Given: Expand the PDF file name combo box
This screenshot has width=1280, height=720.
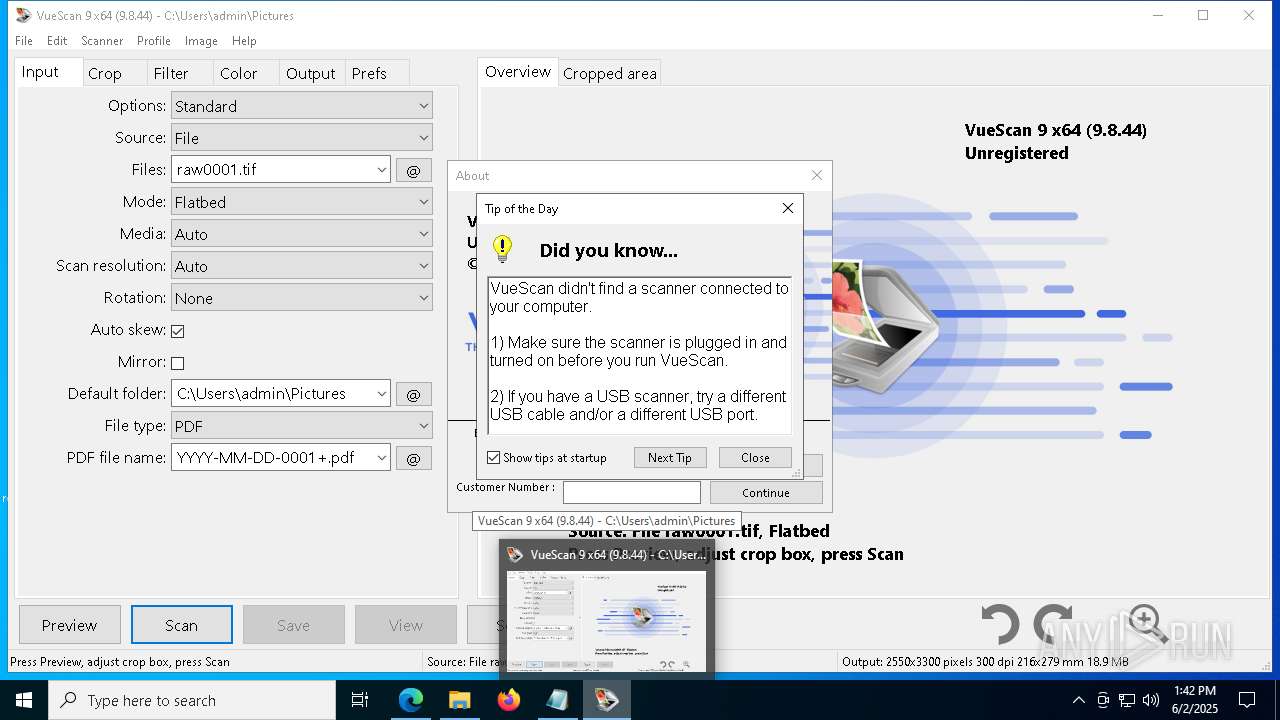Looking at the screenshot, I should (x=381, y=458).
